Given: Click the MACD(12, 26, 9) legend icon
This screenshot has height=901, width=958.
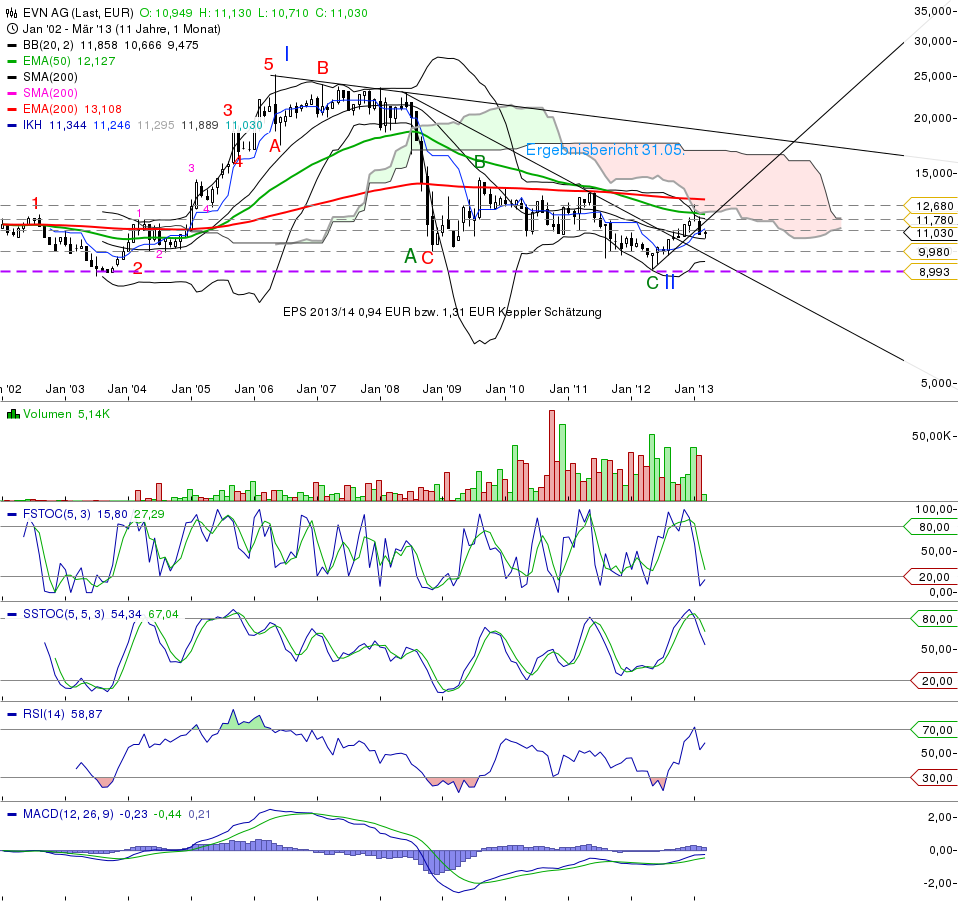Looking at the screenshot, I should [x=11, y=813].
